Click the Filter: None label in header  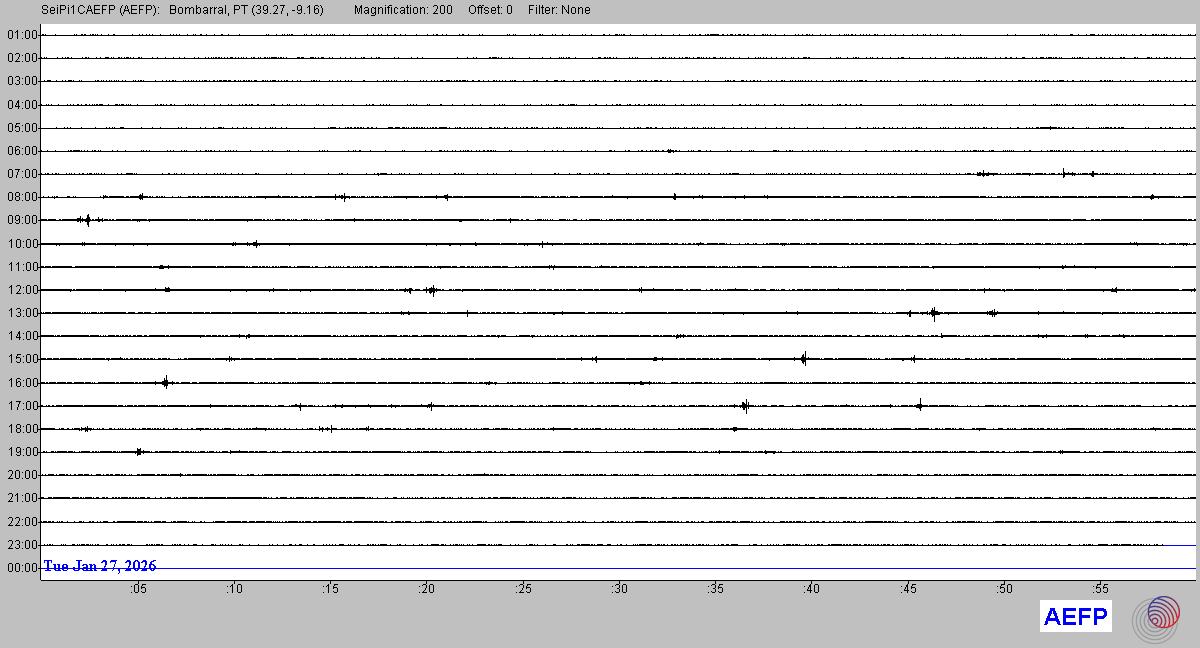tap(559, 10)
